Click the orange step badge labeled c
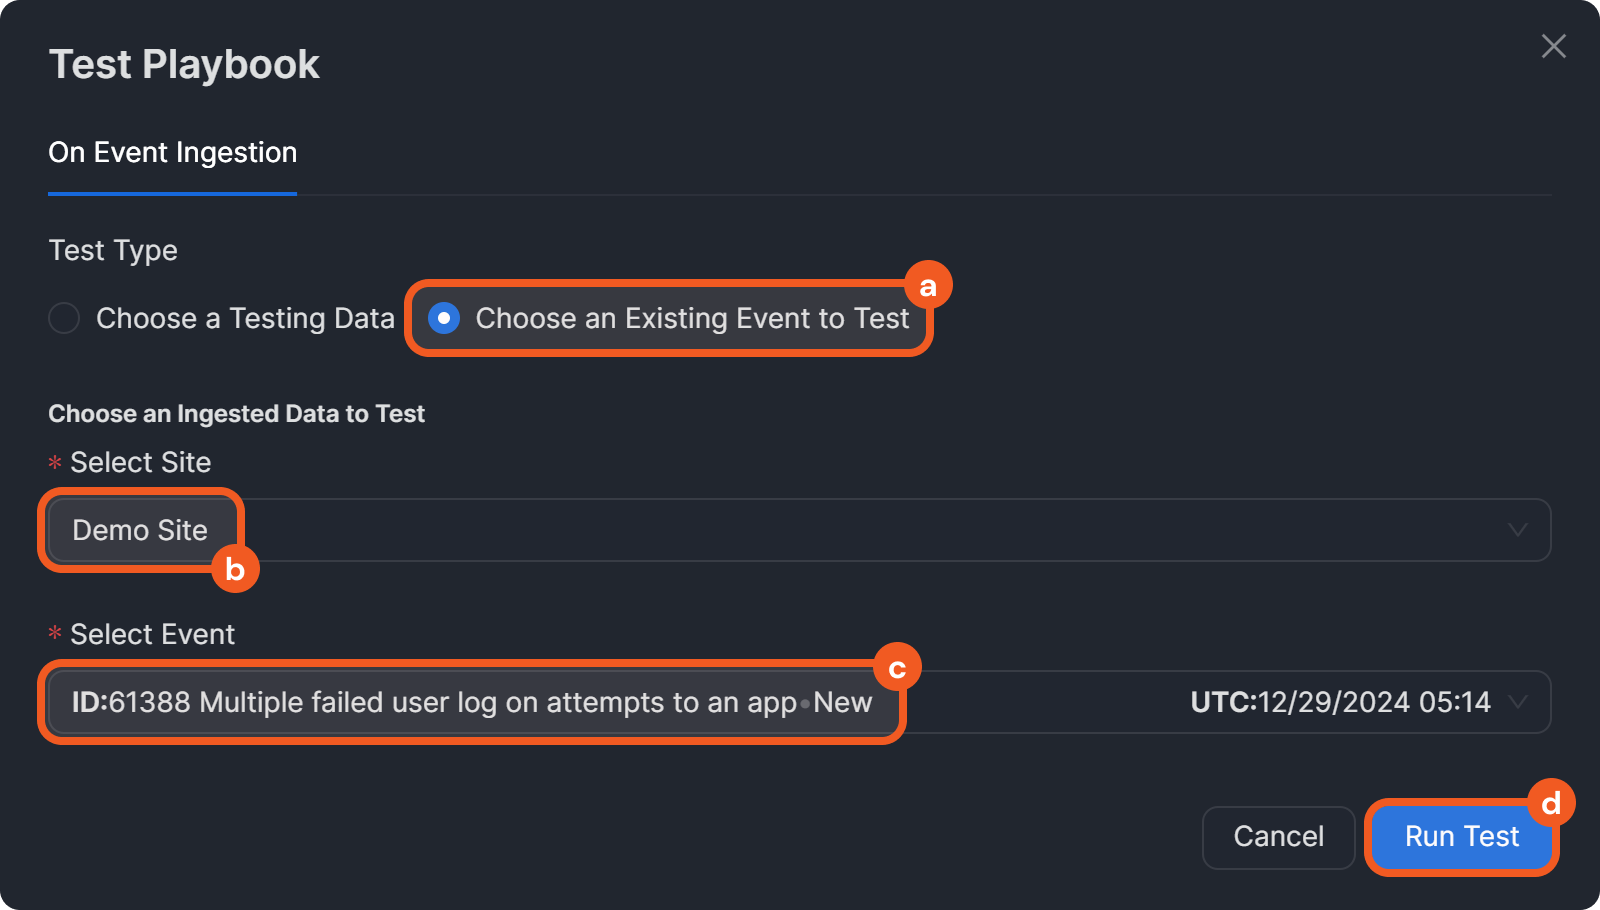This screenshot has height=910, width=1600. 897,668
